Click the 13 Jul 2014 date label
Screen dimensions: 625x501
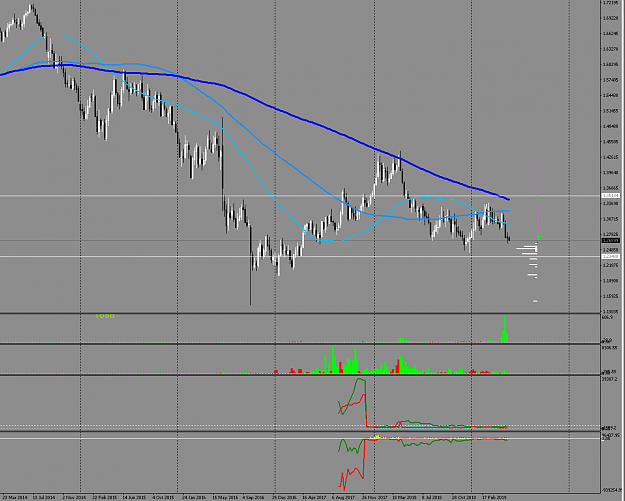click(x=43, y=498)
